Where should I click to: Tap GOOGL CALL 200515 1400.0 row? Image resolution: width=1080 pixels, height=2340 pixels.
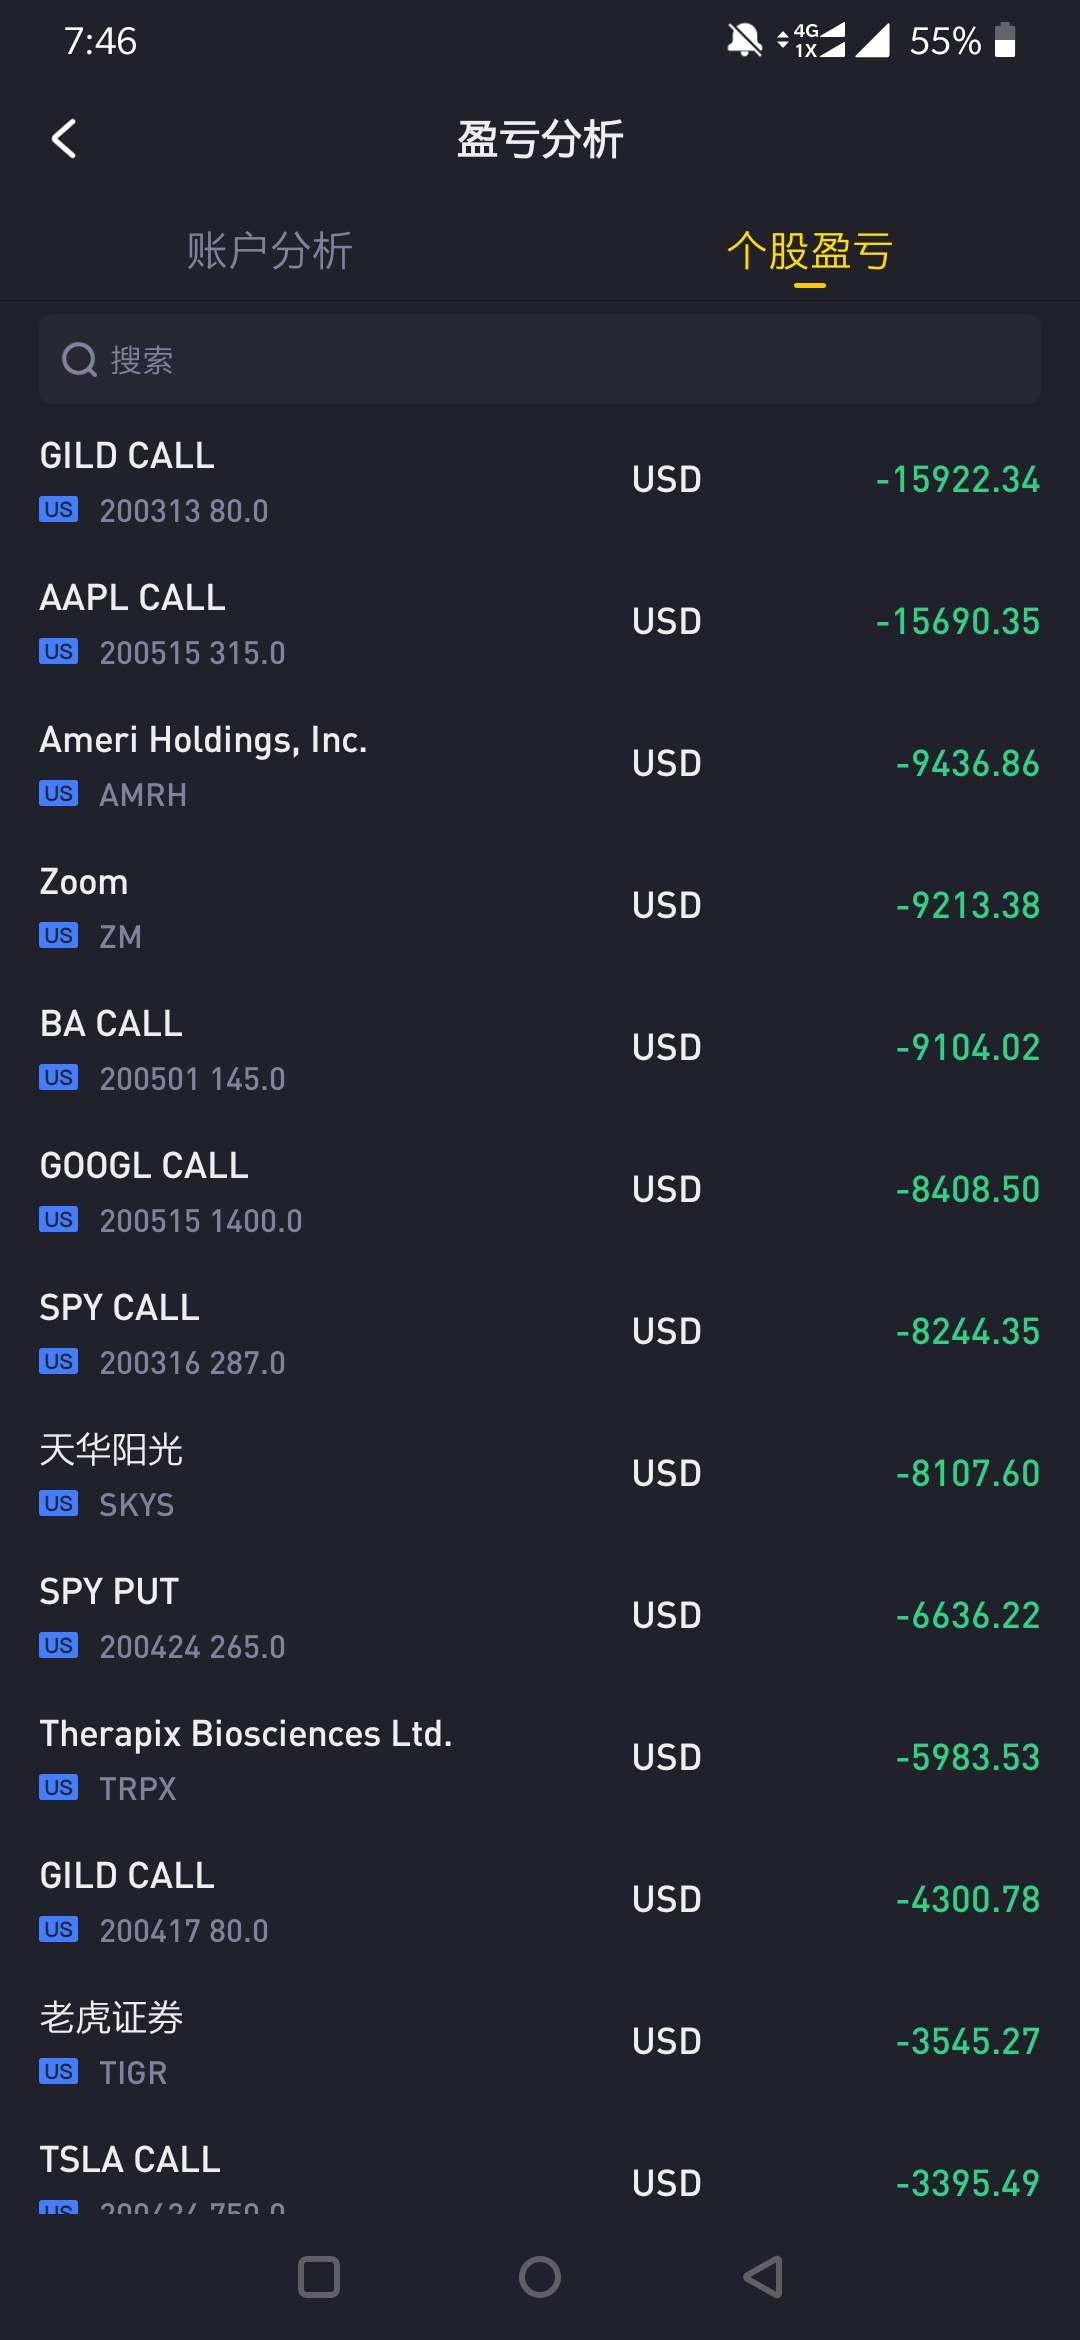pyautogui.click(x=540, y=1192)
